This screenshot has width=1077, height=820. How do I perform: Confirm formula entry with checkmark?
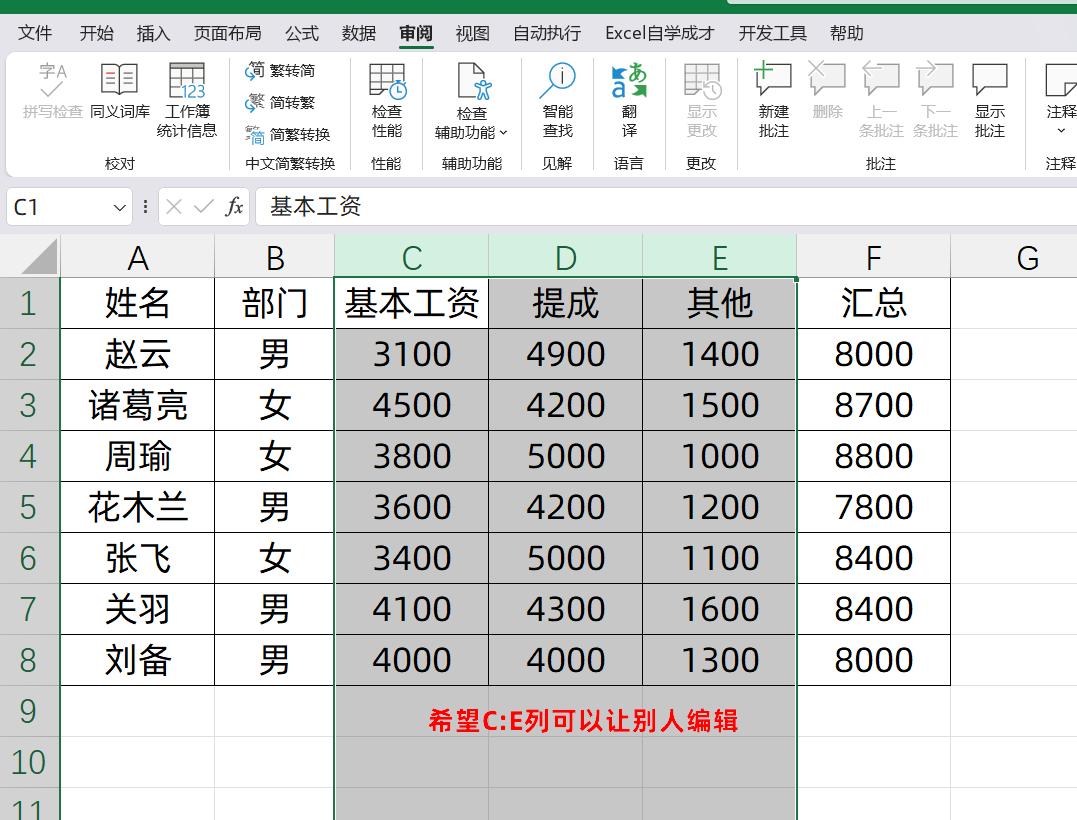204,207
